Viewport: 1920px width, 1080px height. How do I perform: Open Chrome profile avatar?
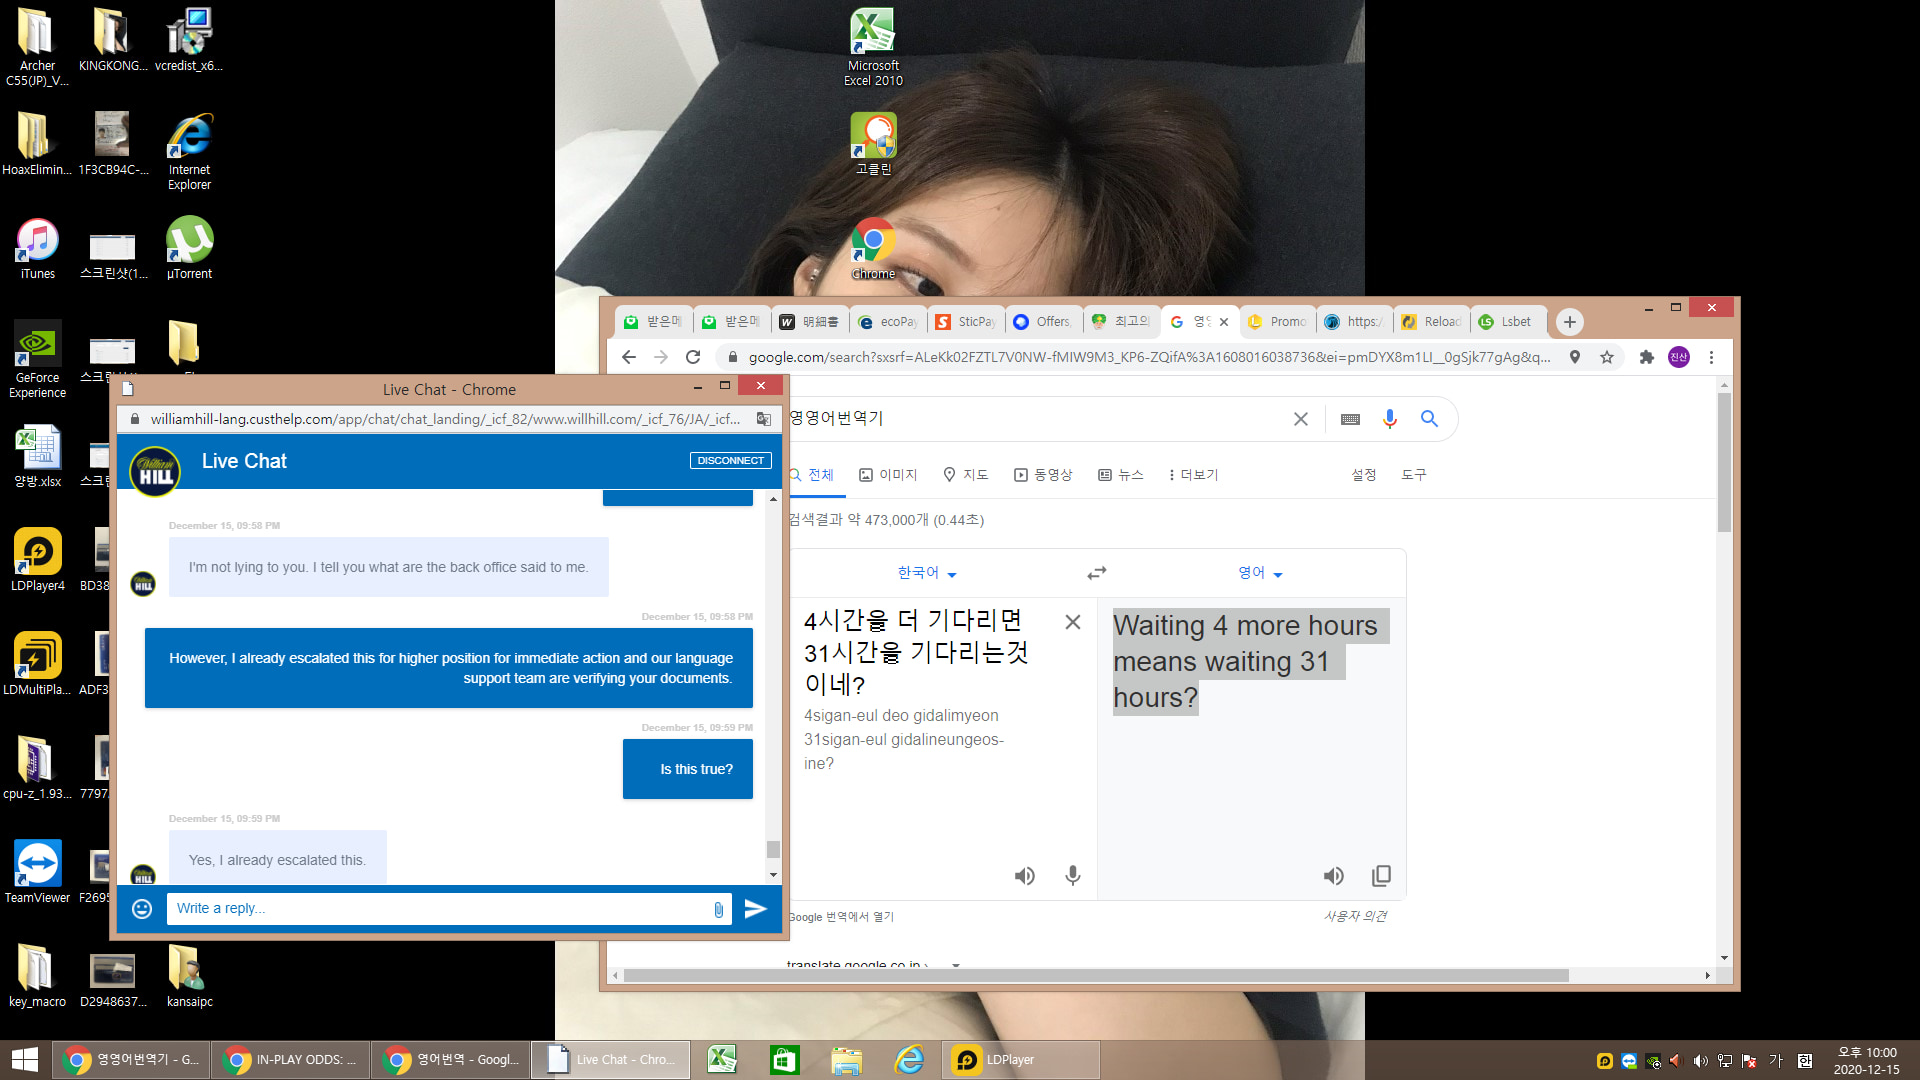point(1679,357)
